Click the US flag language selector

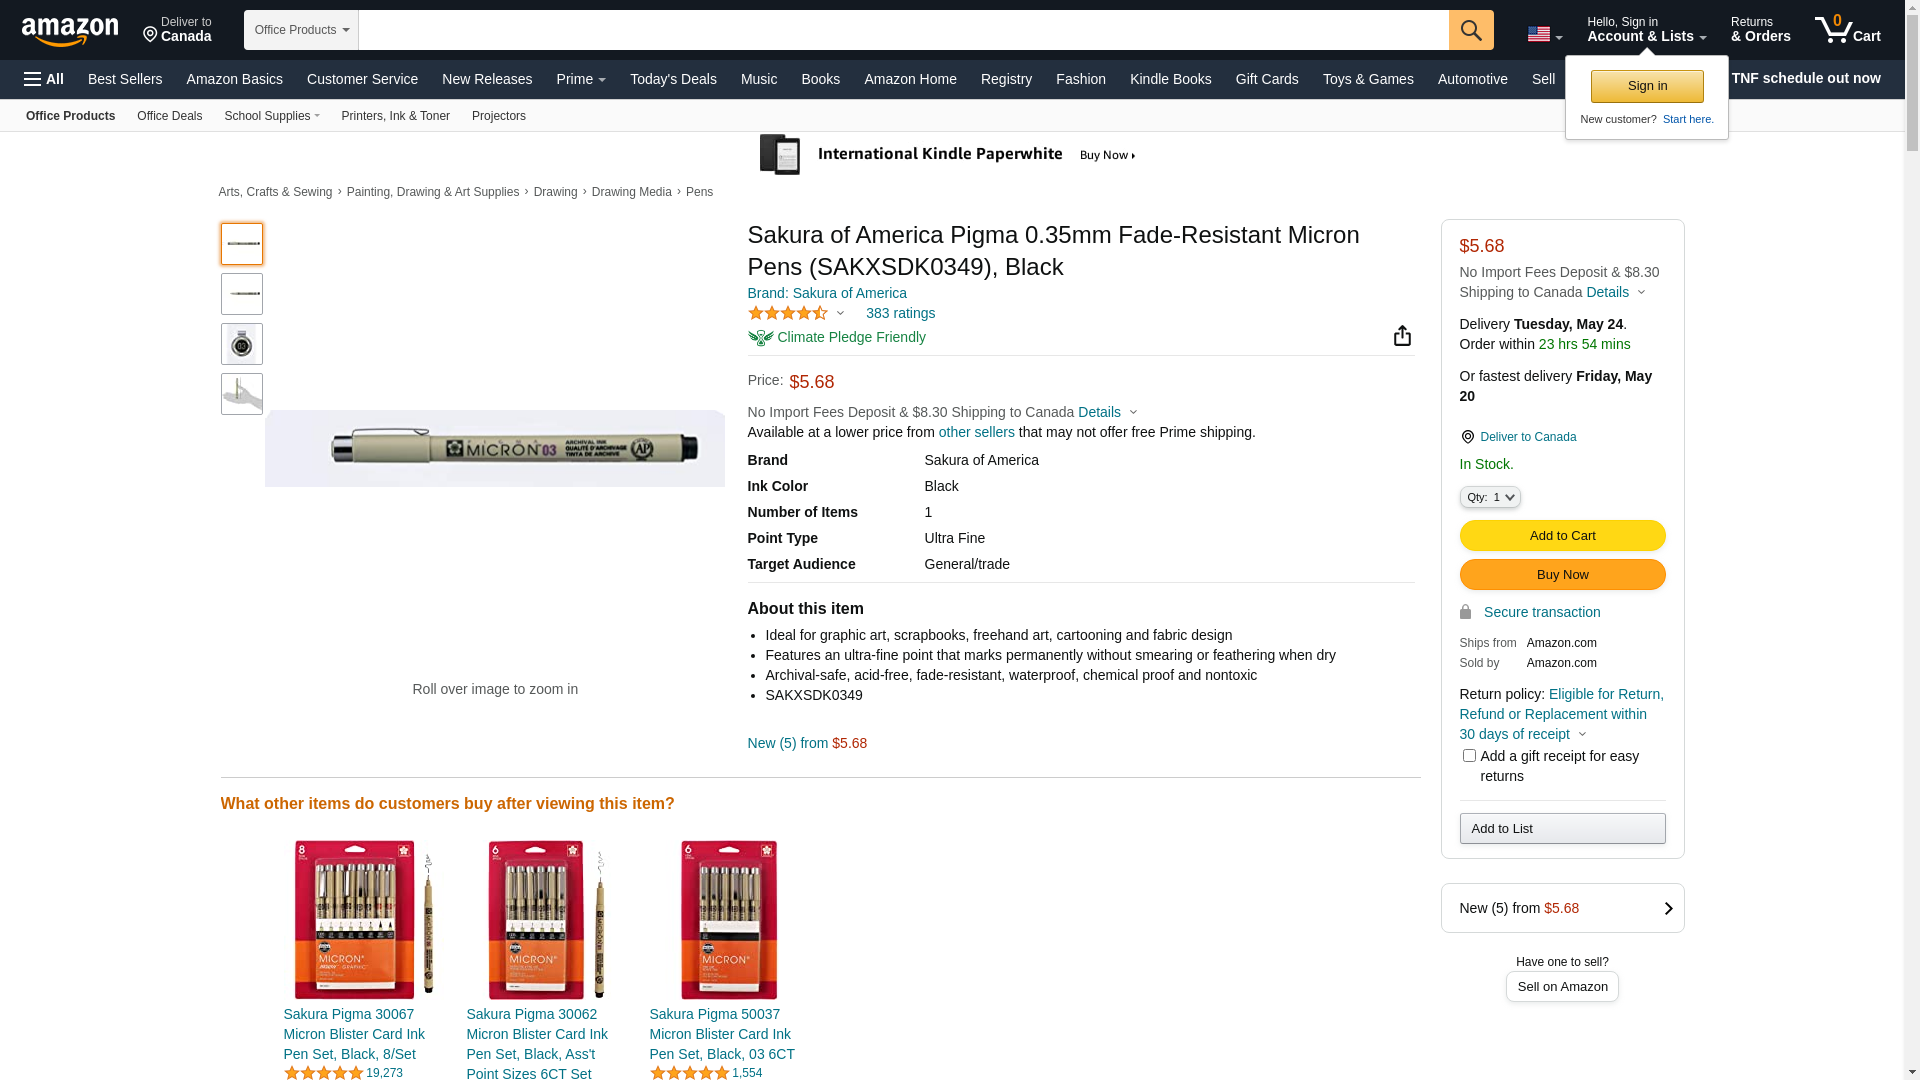1543,35
